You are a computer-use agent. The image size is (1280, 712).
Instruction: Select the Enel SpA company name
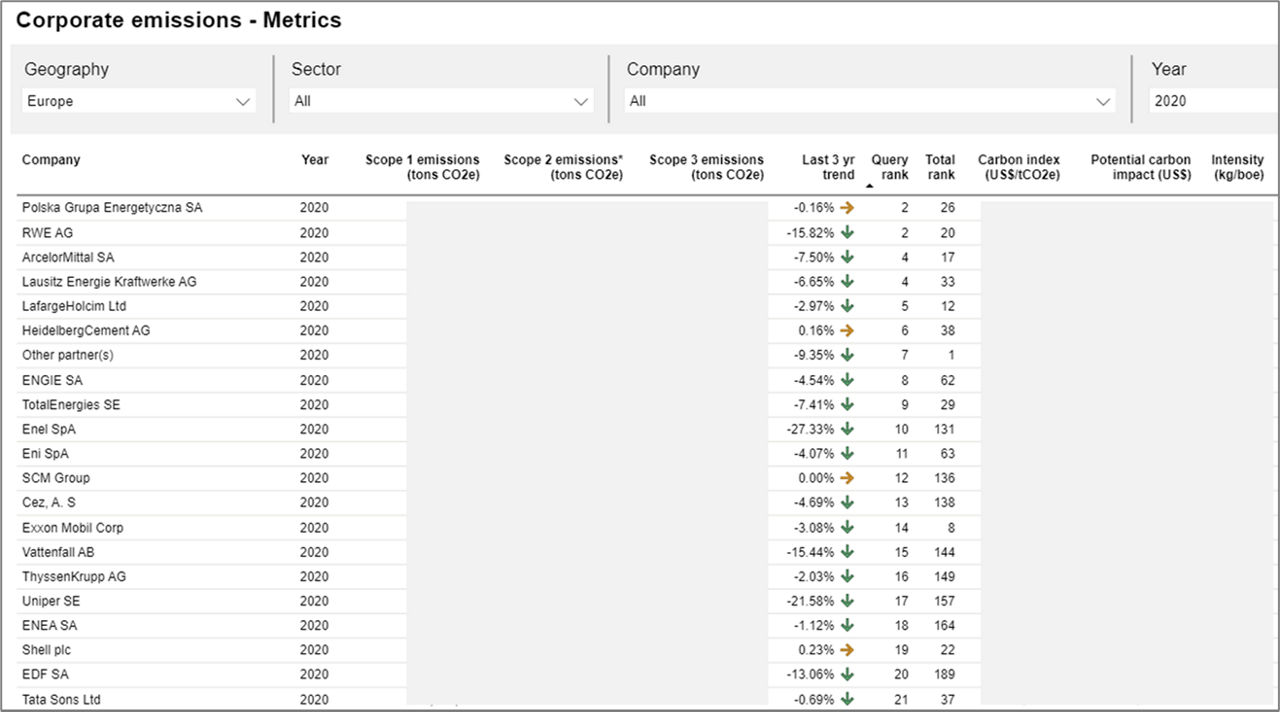(49, 429)
